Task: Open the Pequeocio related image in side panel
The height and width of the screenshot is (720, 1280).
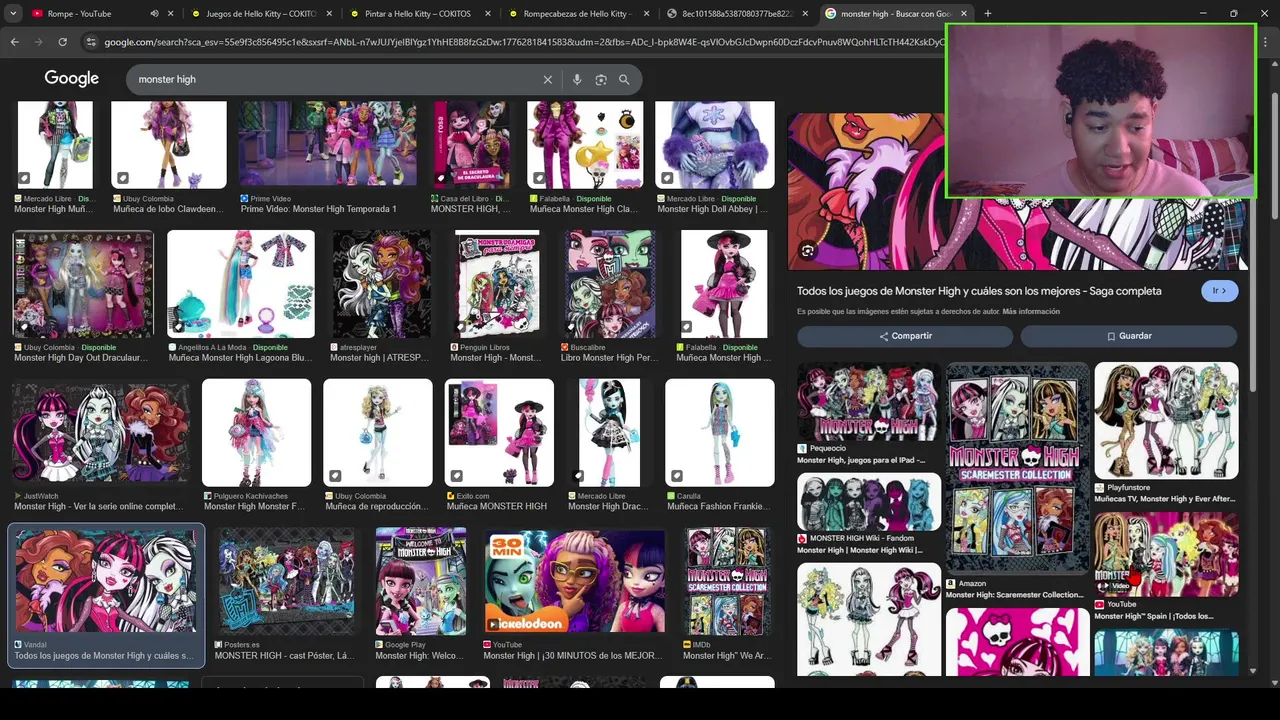Action: click(868, 402)
